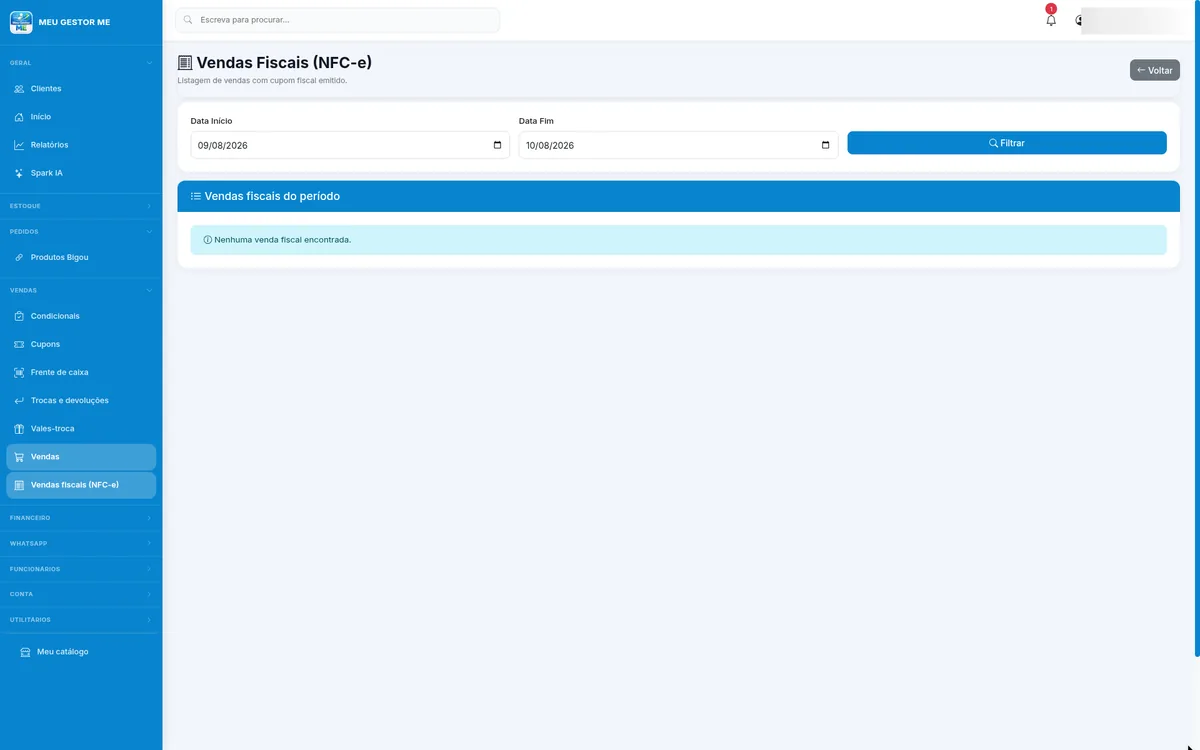Expand the UTILITÁRIOS sidebar section

tap(81, 620)
